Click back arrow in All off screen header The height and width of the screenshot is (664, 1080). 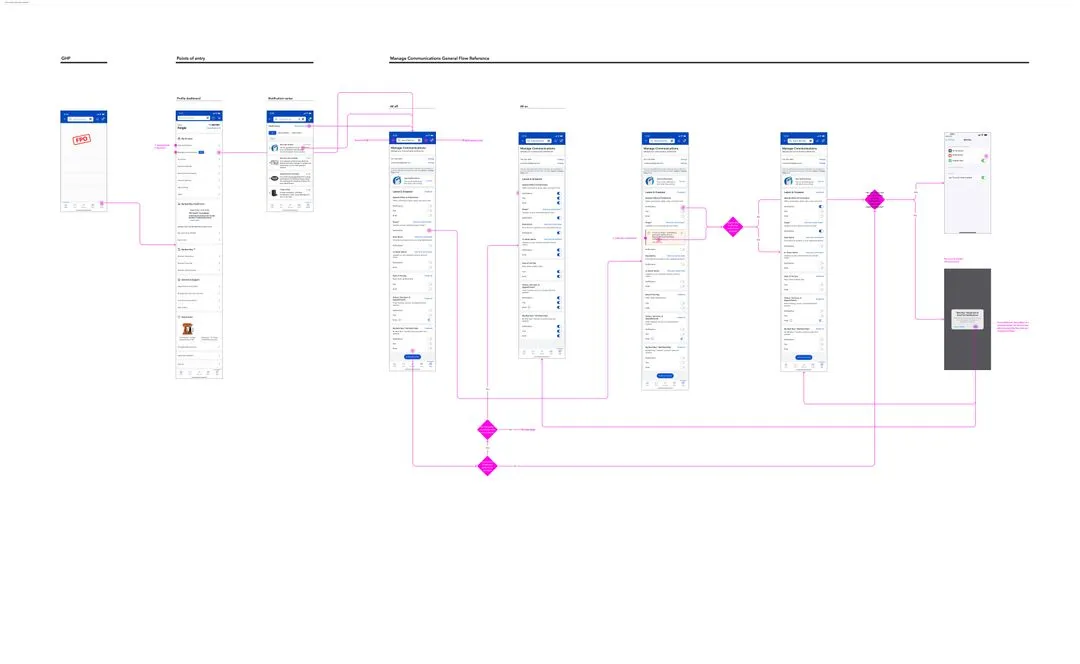pyautogui.click(x=393, y=140)
